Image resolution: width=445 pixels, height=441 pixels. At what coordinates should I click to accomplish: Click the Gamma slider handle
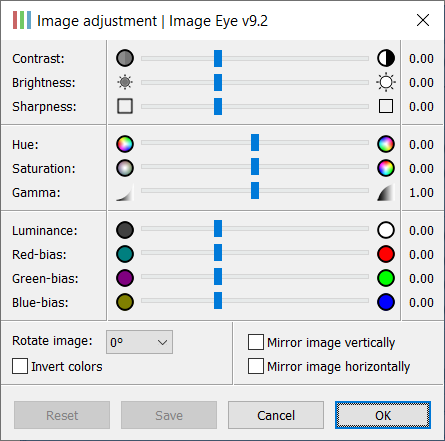coord(255,190)
